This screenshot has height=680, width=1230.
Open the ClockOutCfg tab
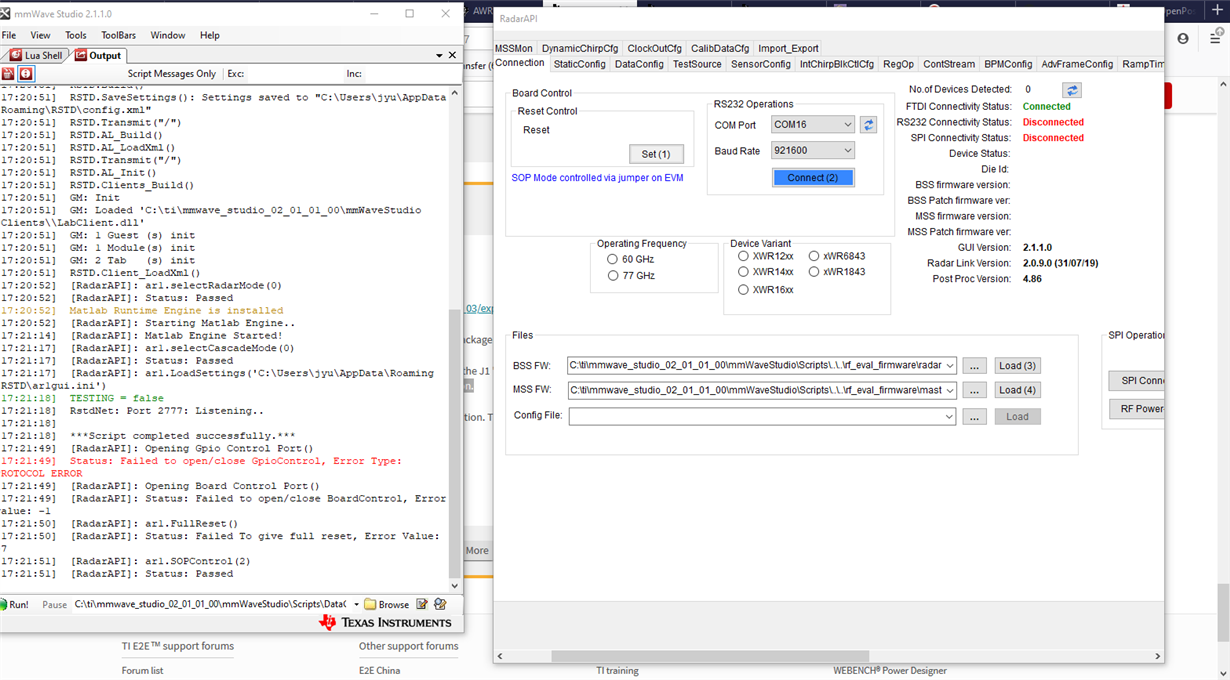[654, 48]
